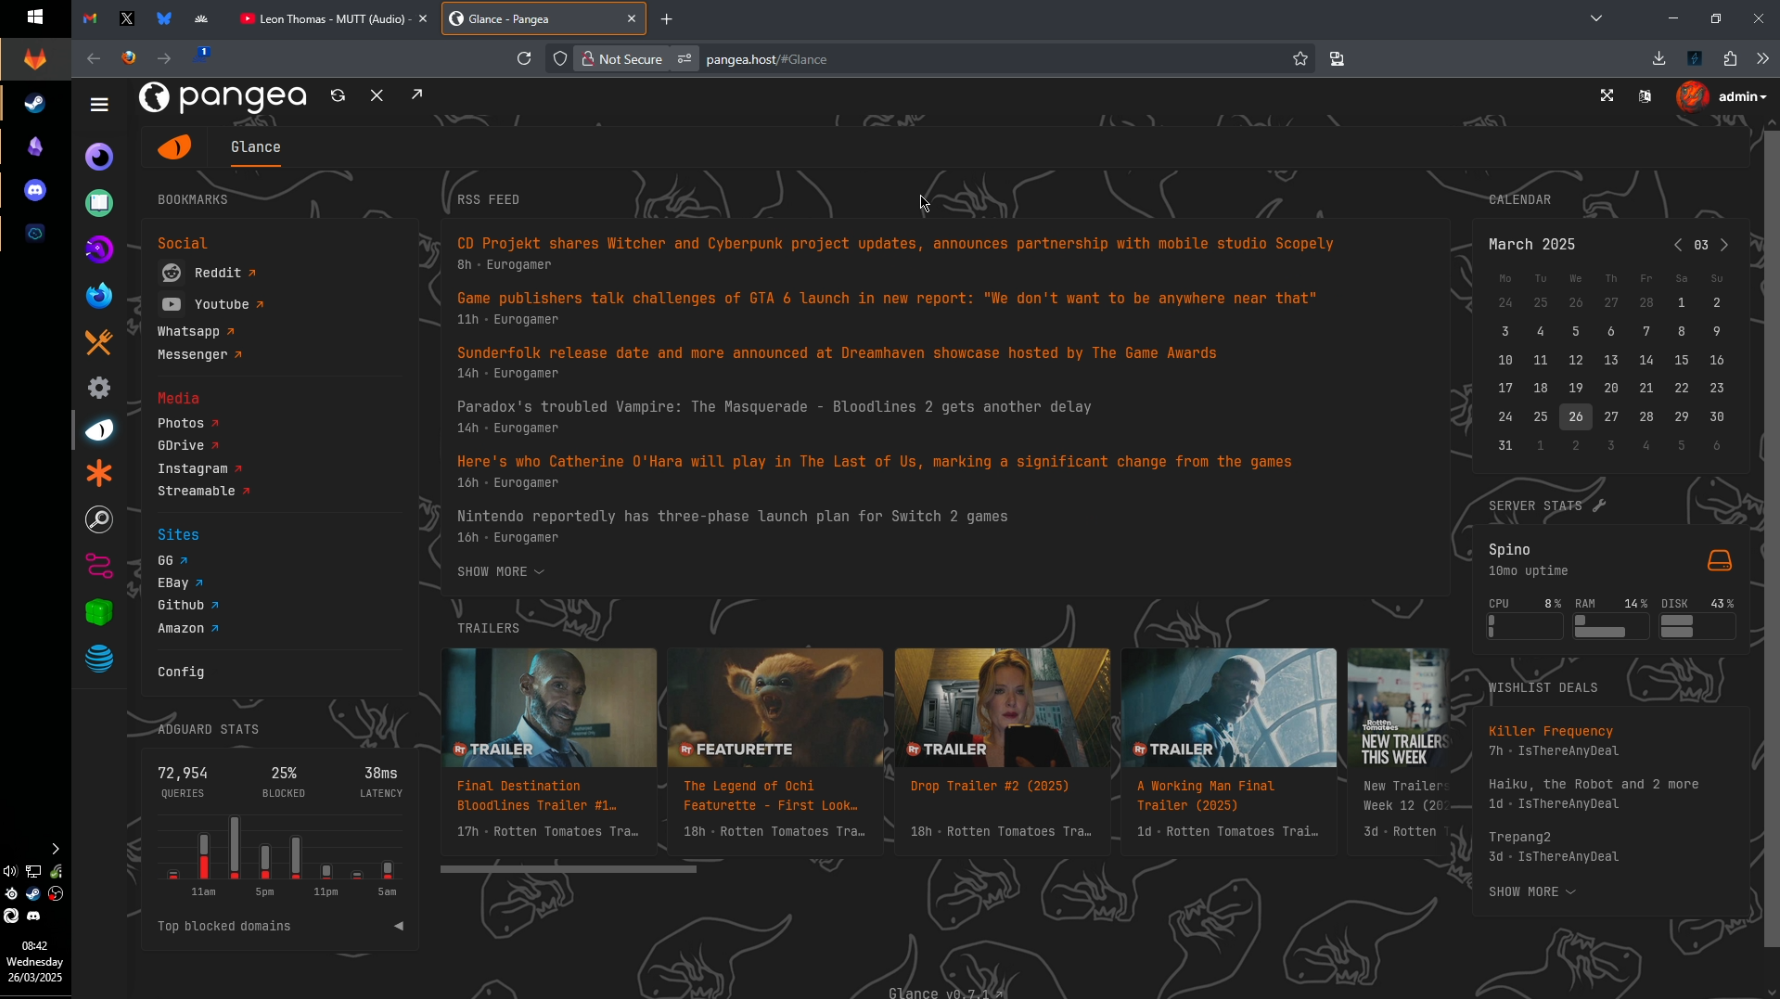Open the Firefox extensions puzzle icon
Viewport: 1780px width, 999px height.
[1730, 59]
